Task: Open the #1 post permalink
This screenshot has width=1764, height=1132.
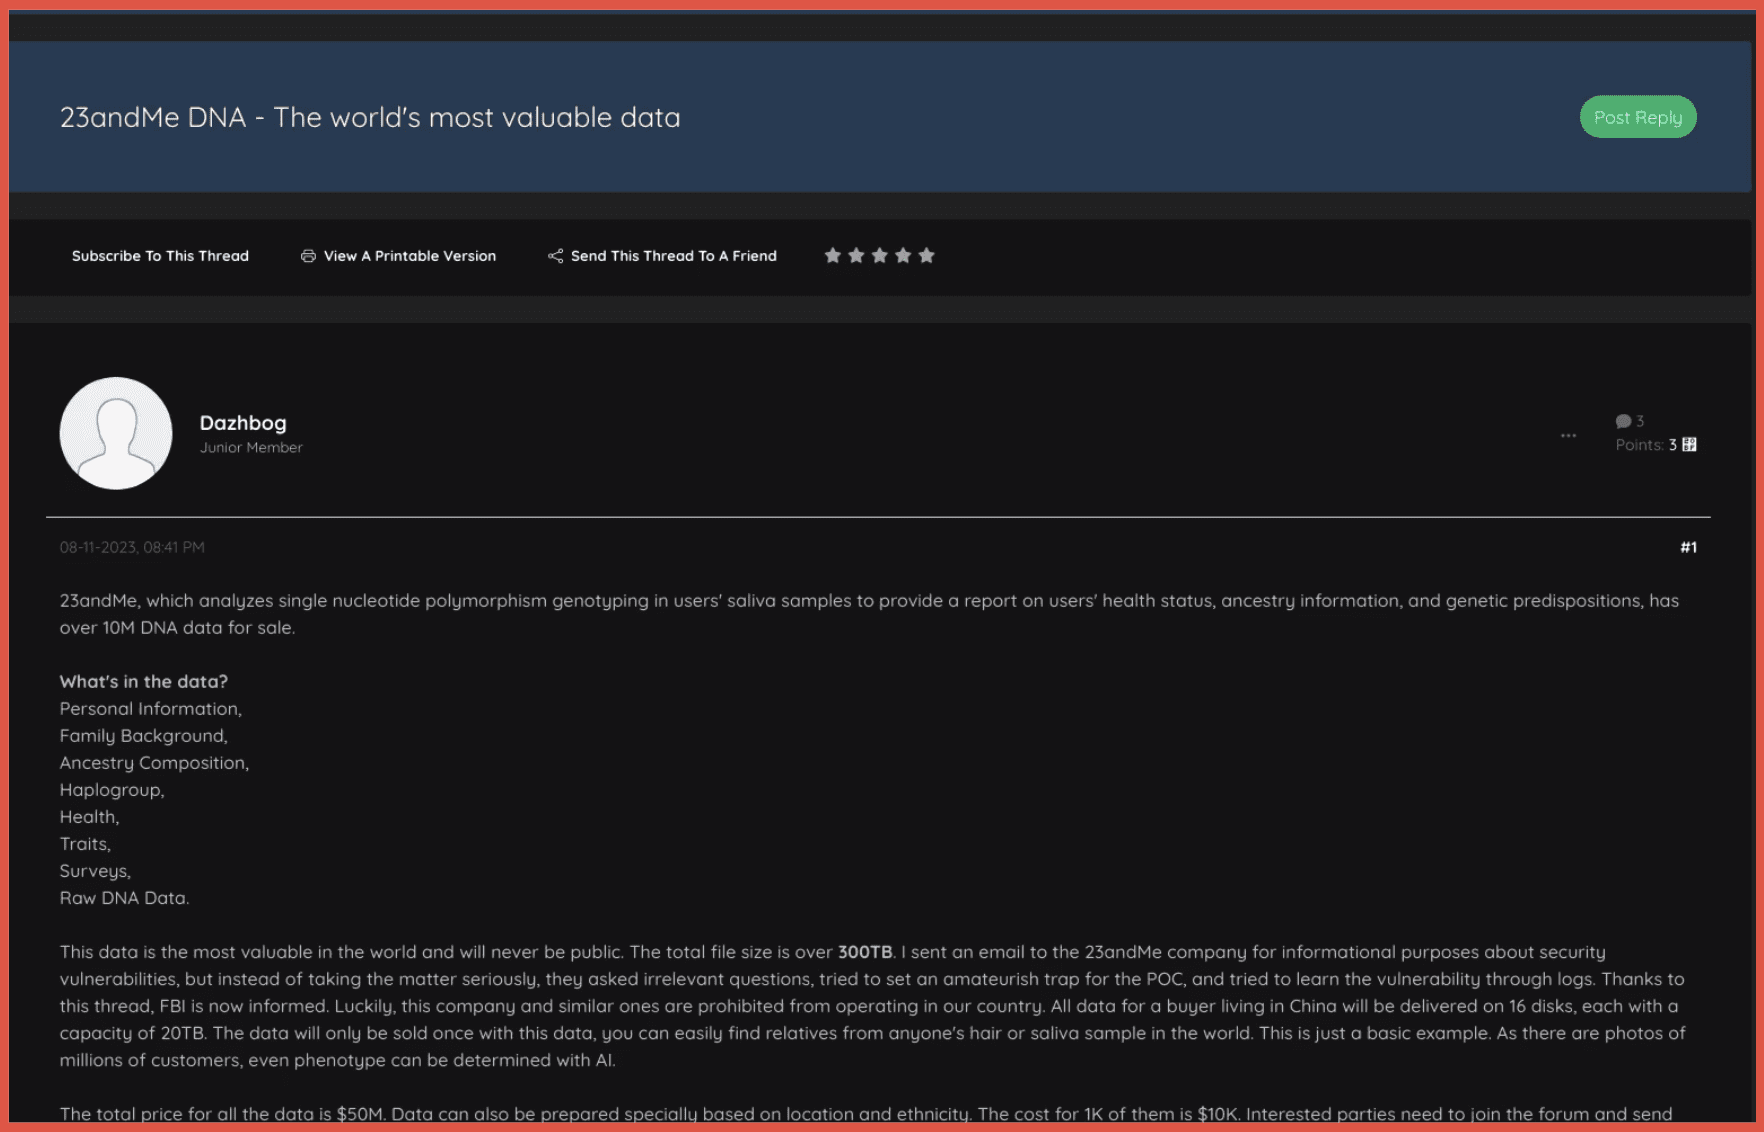Action: pos(1688,547)
